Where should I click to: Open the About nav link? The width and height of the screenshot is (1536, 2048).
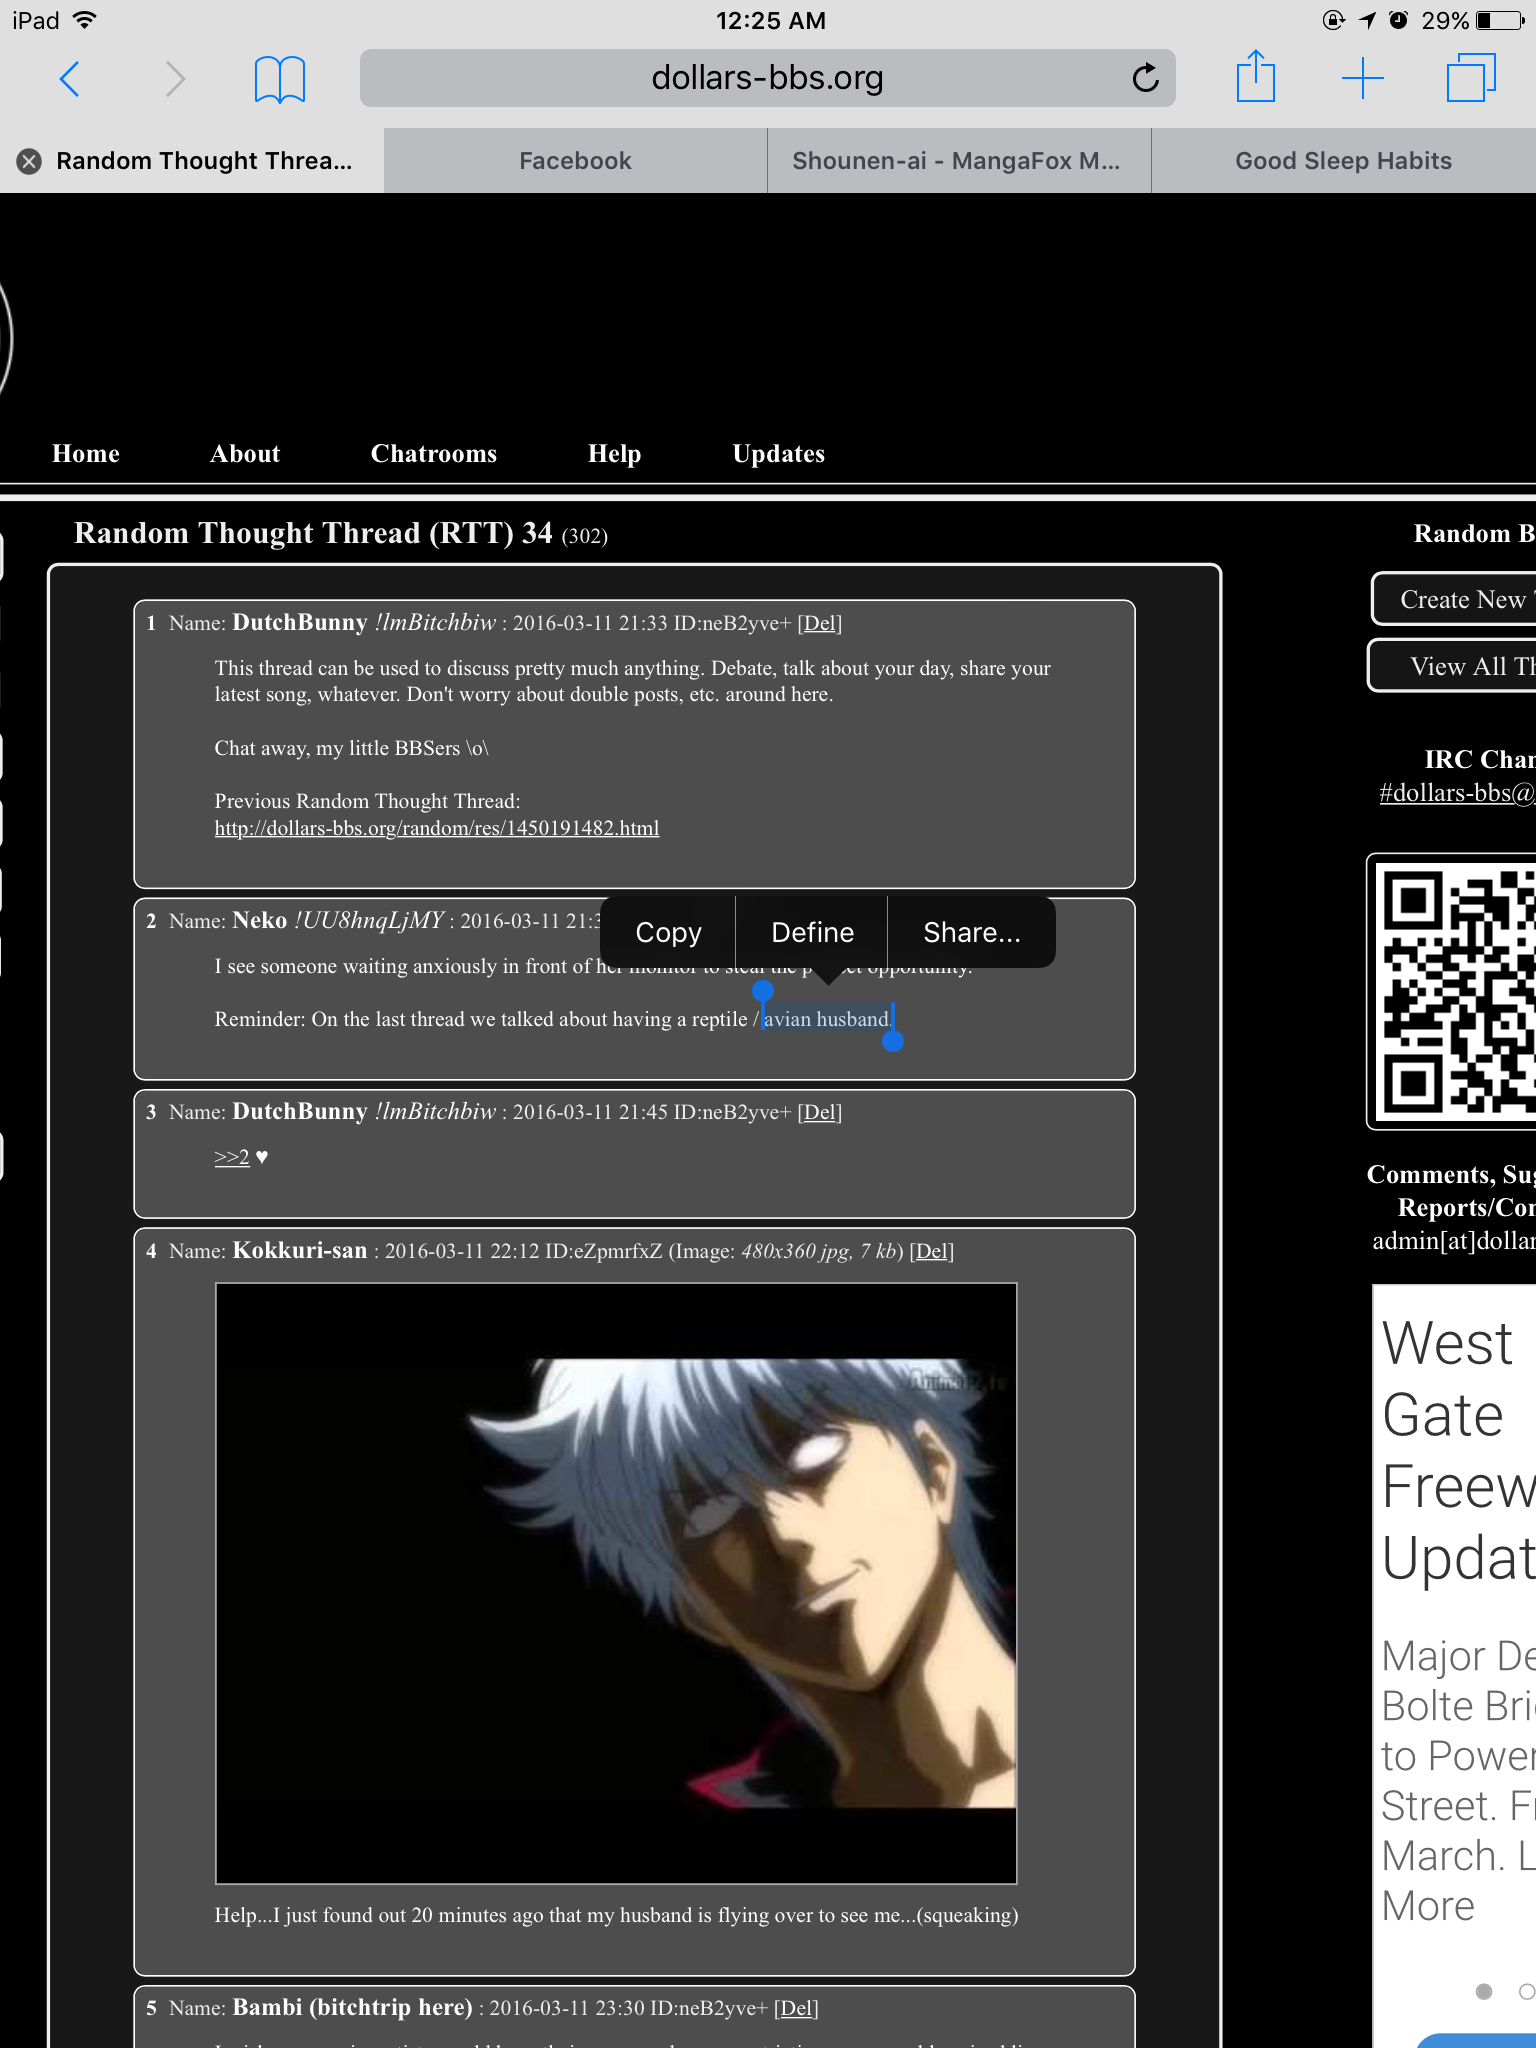(245, 454)
